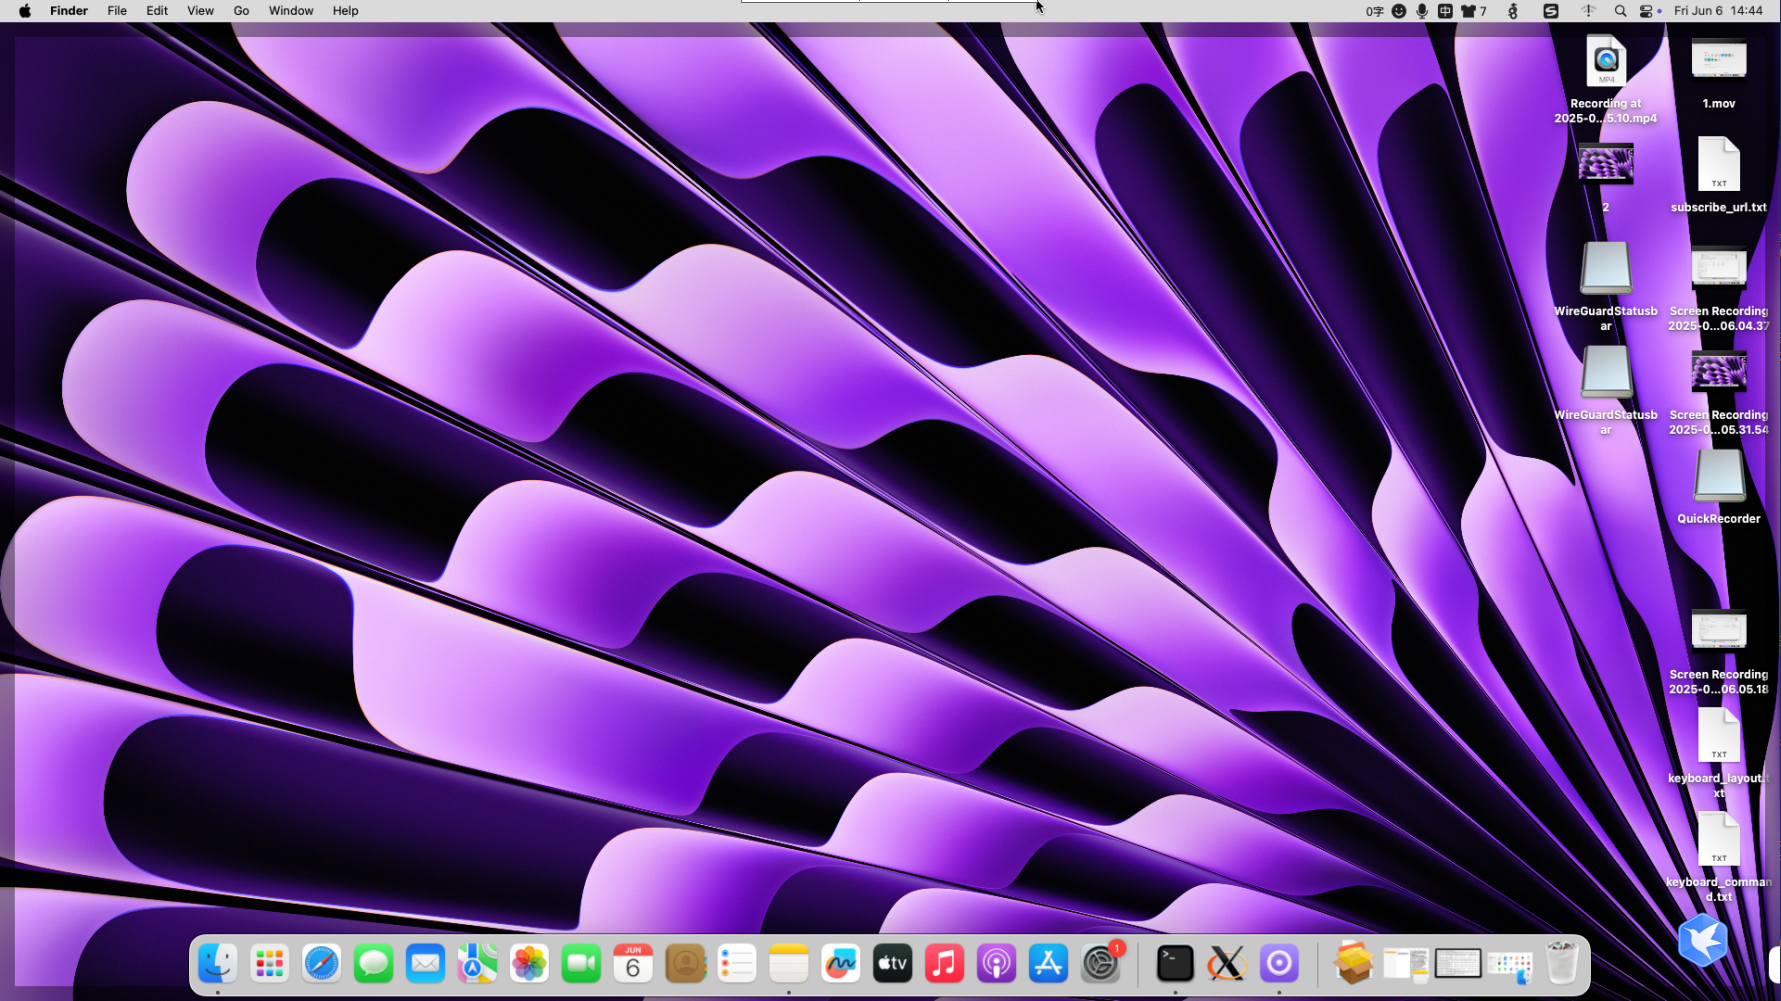Click the shirt icon with 7 in menu bar
The height and width of the screenshot is (1001, 1781).
click(x=1474, y=11)
